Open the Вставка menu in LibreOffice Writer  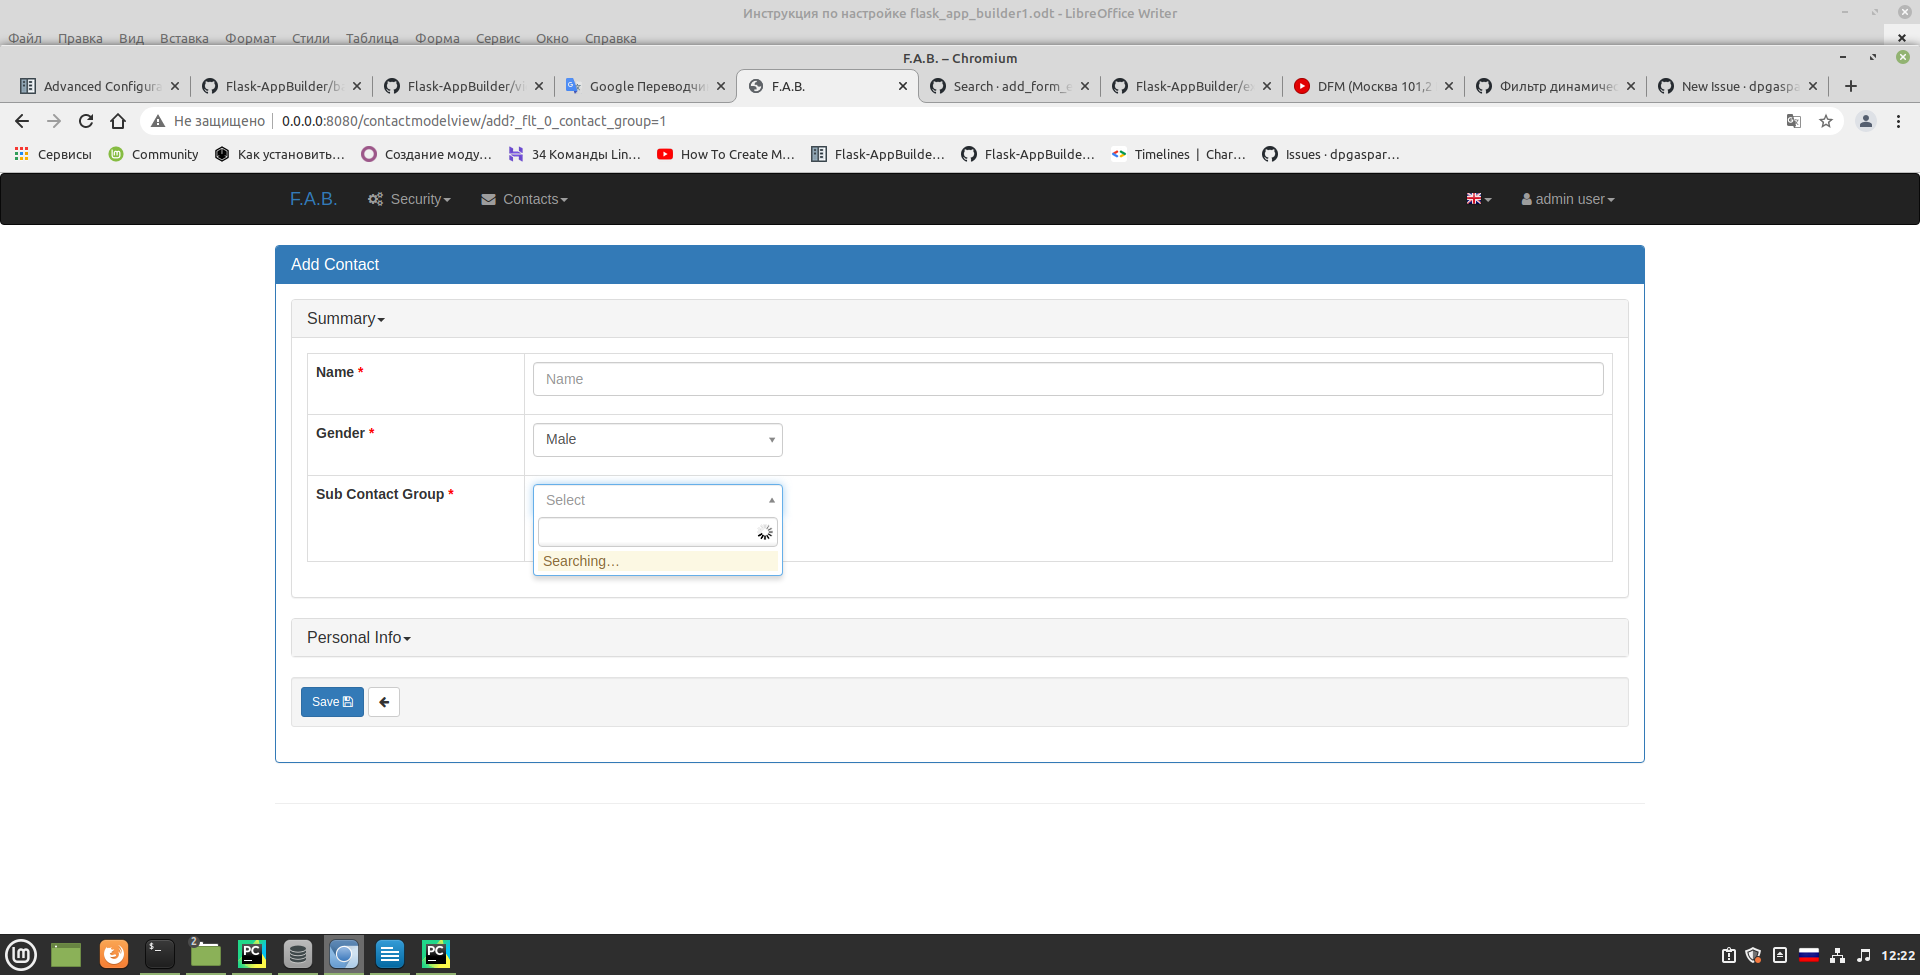pyautogui.click(x=184, y=38)
